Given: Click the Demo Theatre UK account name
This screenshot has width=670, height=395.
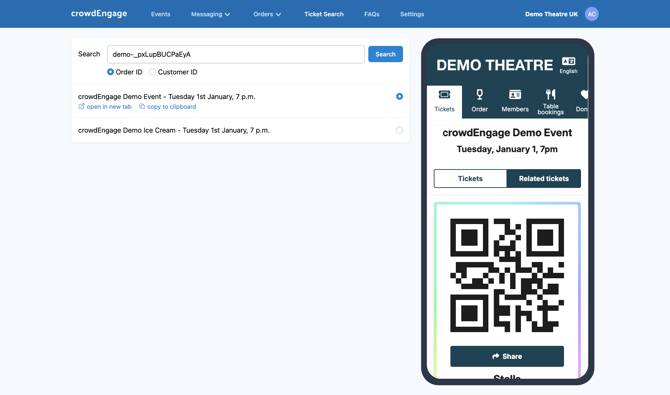Looking at the screenshot, I should [551, 14].
